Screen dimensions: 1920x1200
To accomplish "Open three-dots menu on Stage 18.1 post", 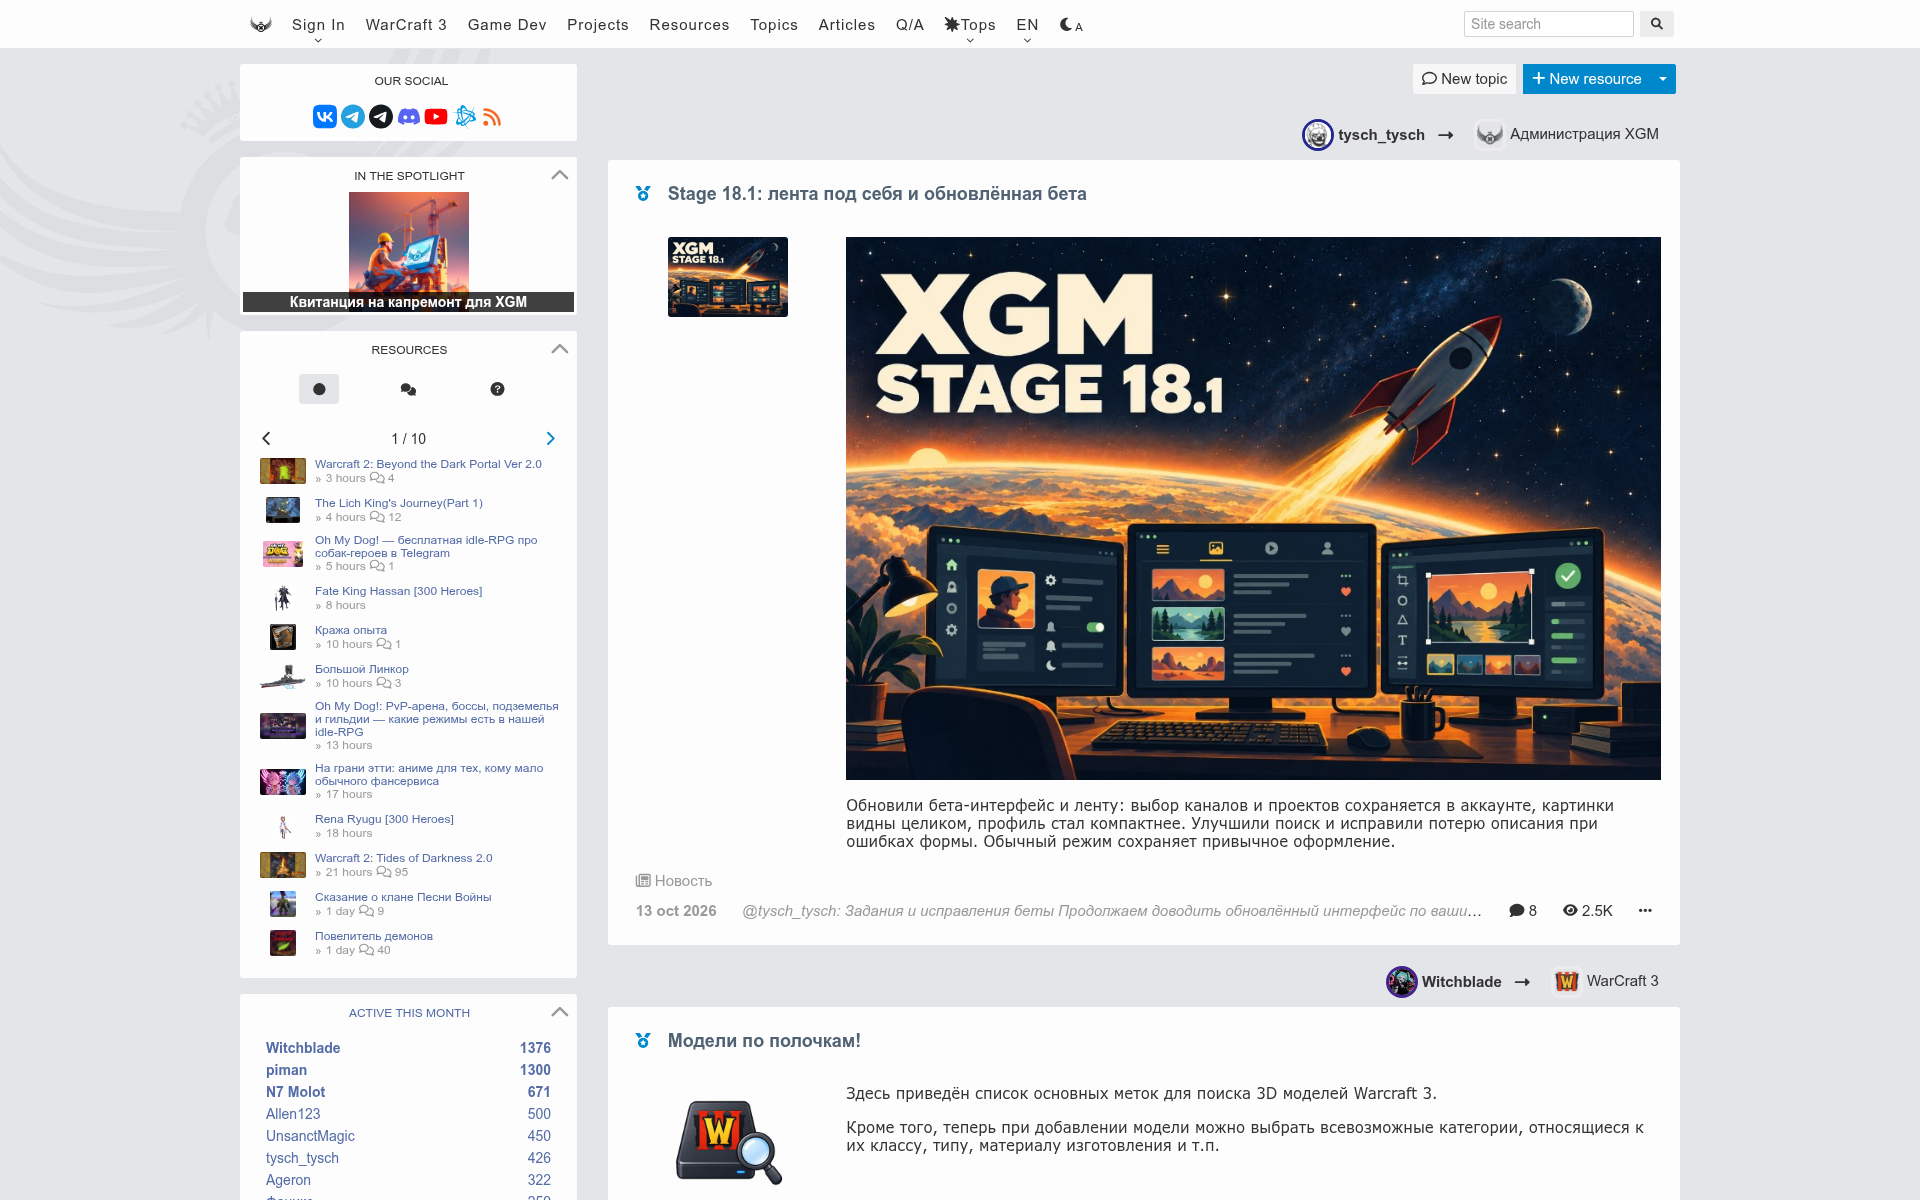I will click(x=1645, y=910).
